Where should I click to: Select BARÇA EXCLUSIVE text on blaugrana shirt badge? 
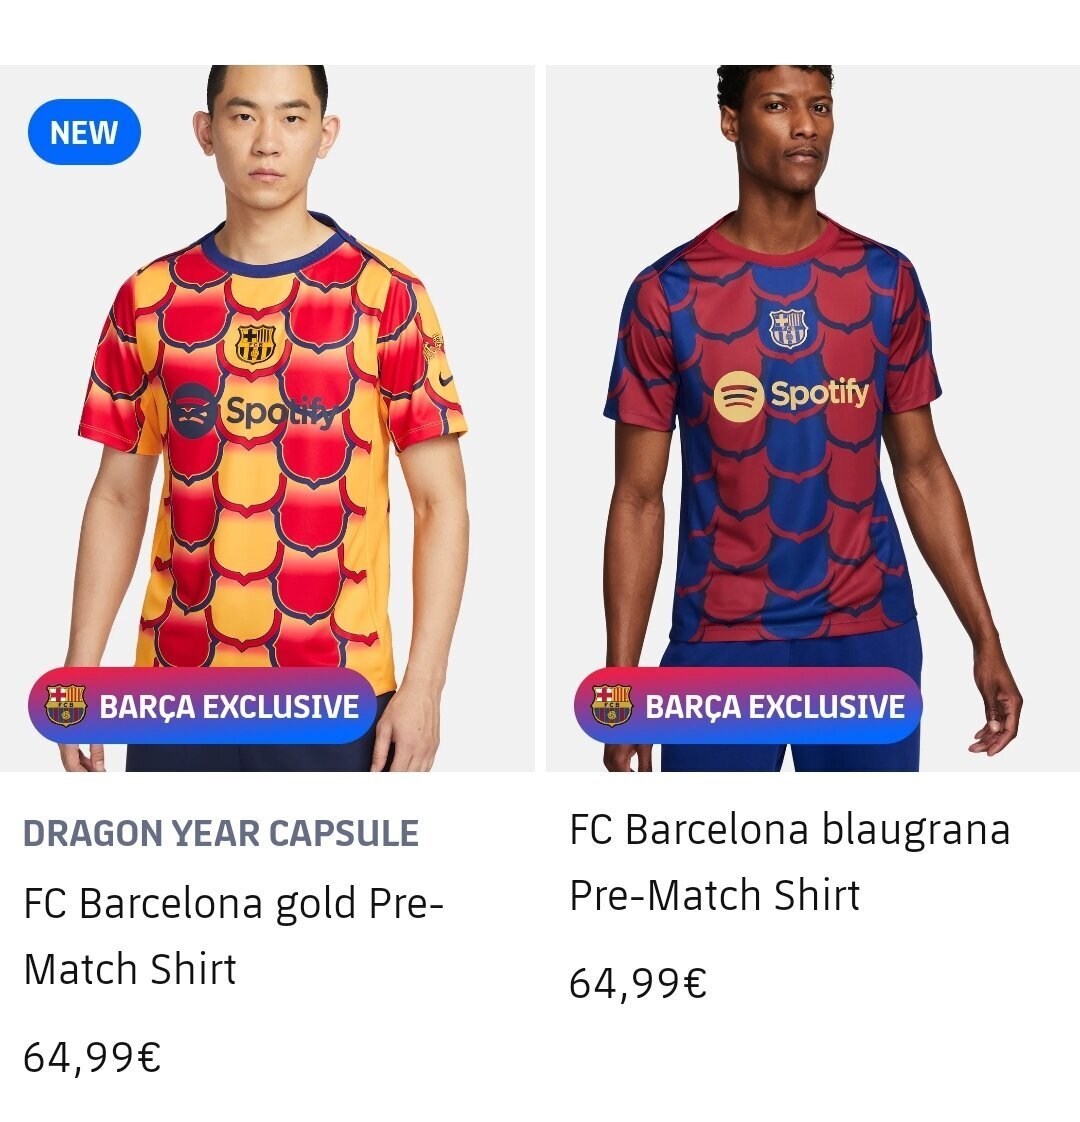[x=775, y=707]
